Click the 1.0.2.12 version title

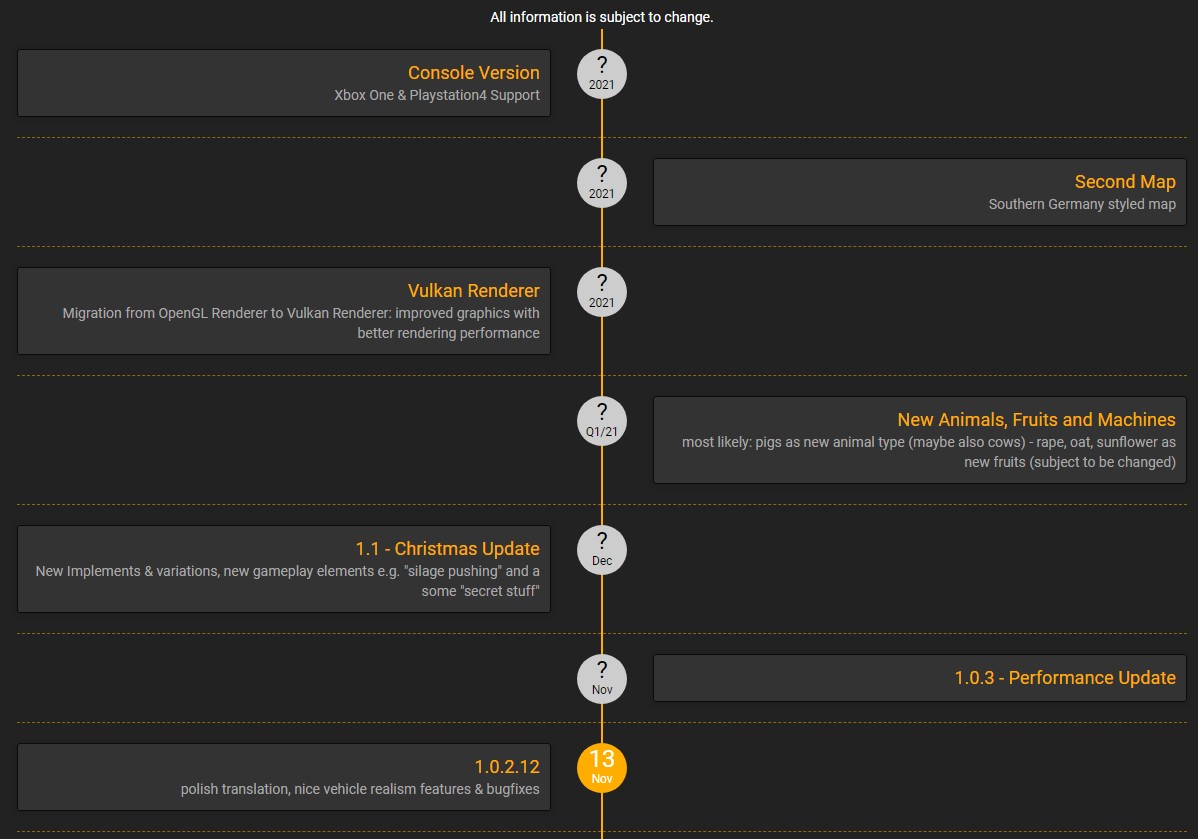coord(507,766)
